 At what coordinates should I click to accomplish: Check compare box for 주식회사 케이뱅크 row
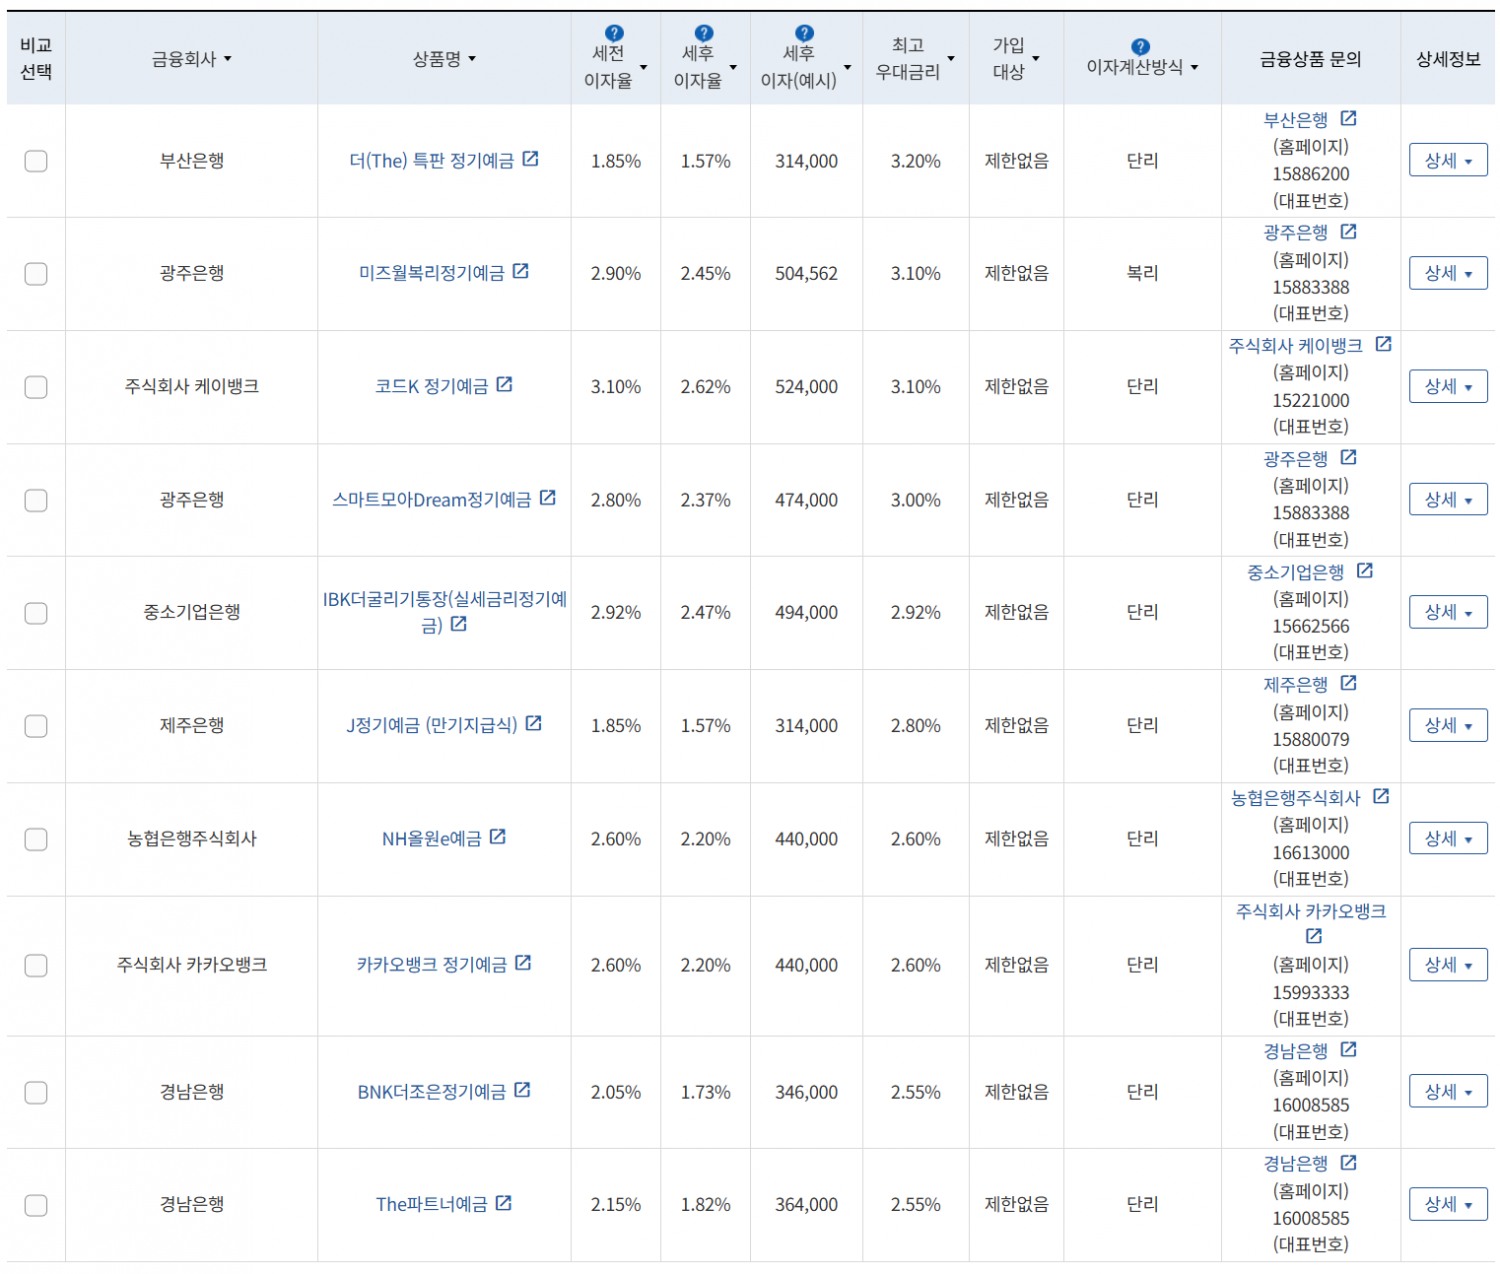tap(36, 387)
